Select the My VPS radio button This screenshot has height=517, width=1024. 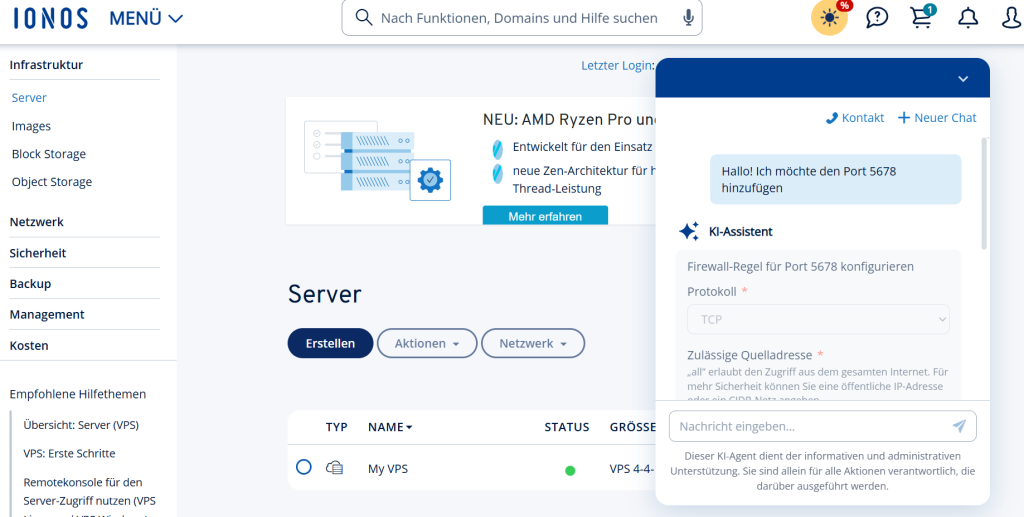[304, 467]
